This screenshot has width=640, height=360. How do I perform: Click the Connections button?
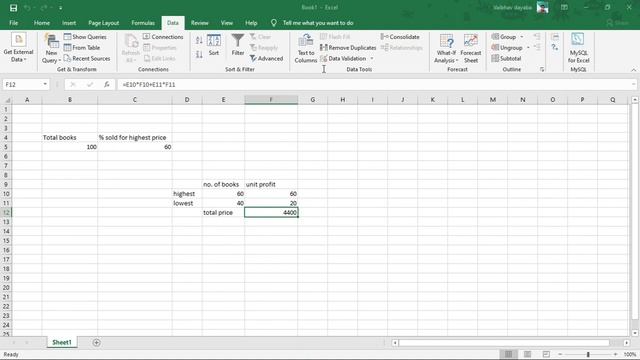point(163,37)
